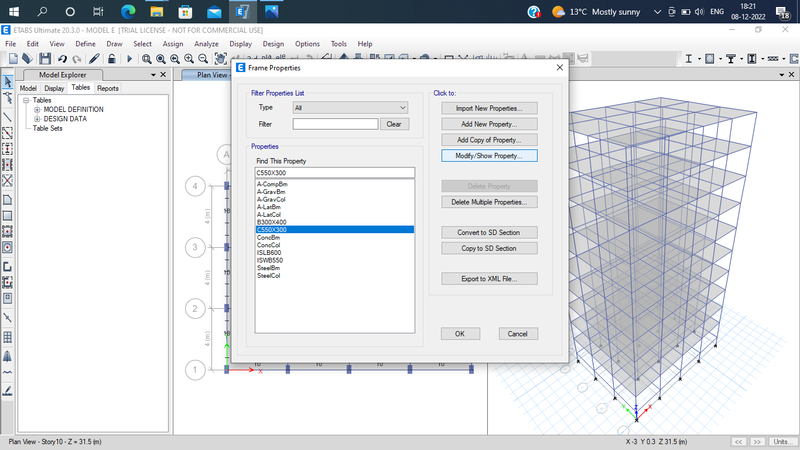Click the zoom out minus magnifier
Viewport: 800px width, 450px height.
click(203, 59)
